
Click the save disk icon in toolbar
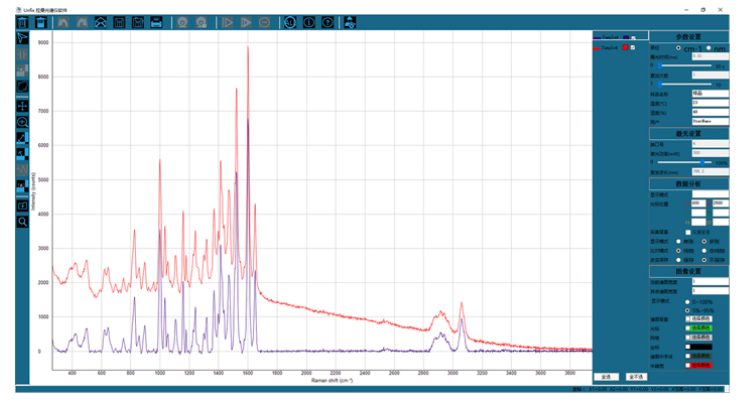tap(138, 21)
